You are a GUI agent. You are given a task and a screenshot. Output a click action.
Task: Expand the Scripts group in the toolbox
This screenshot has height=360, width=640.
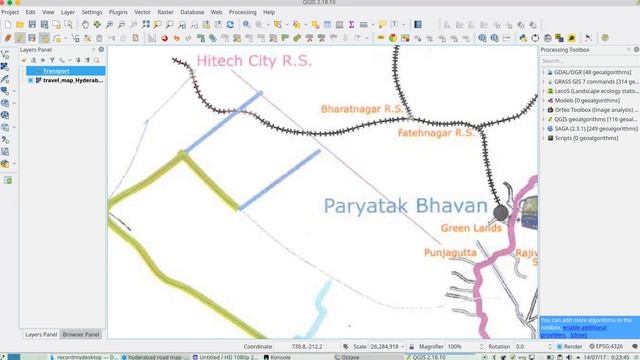pos(543,138)
